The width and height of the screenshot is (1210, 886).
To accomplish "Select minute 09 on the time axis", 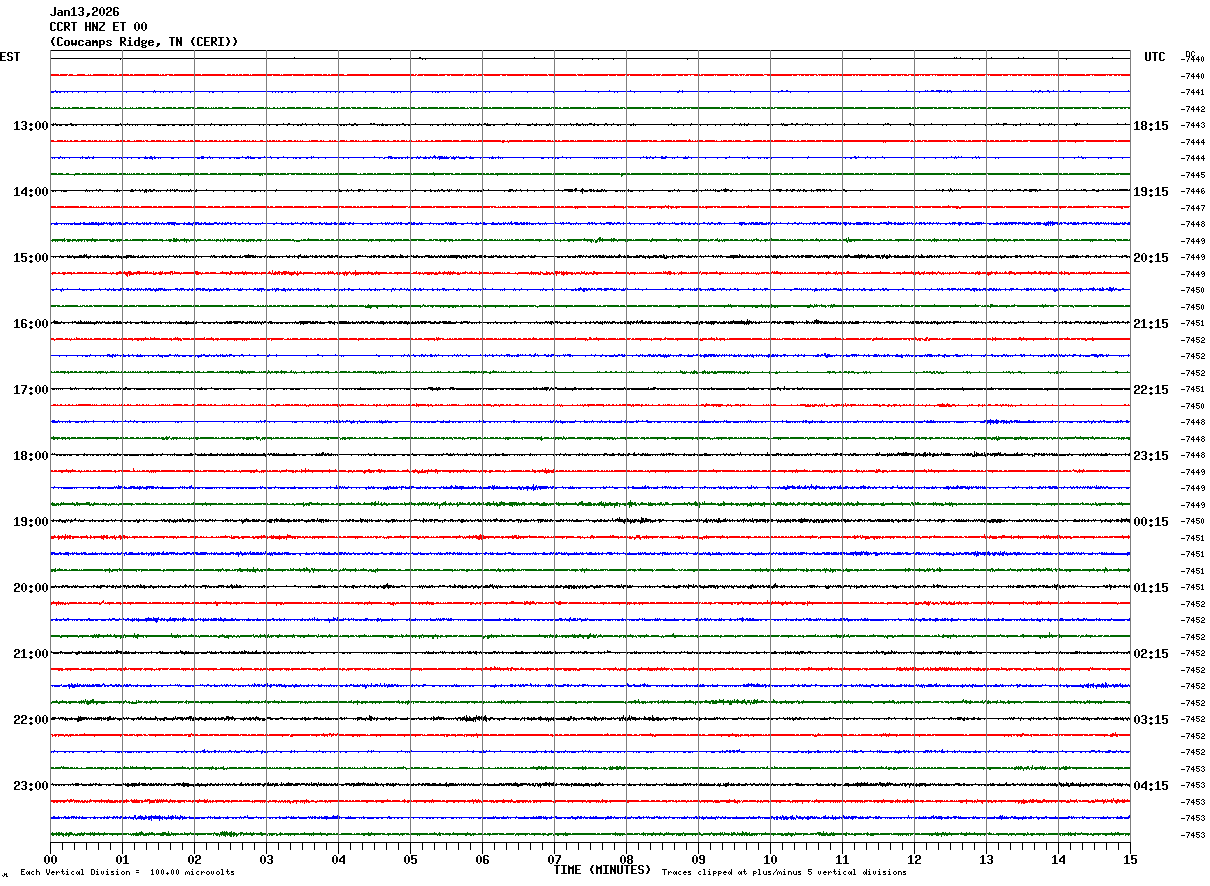I will pyautogui.click(x=698, y=859).
